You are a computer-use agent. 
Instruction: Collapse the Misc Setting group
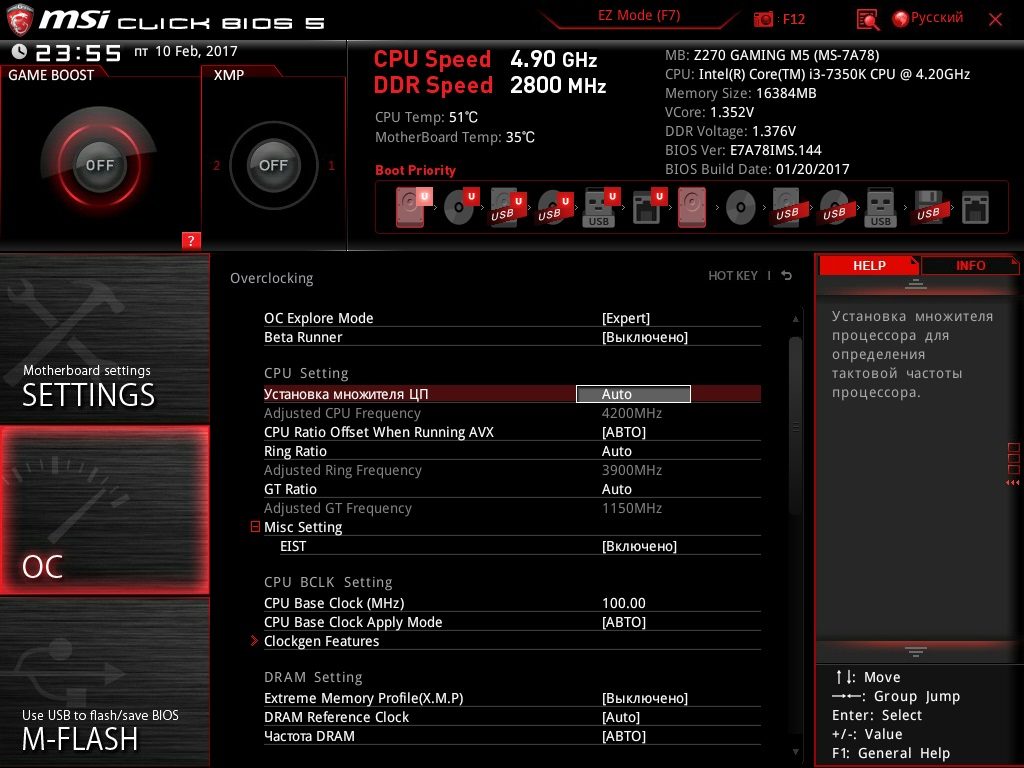pyautogui.click(x=255, y=526)
